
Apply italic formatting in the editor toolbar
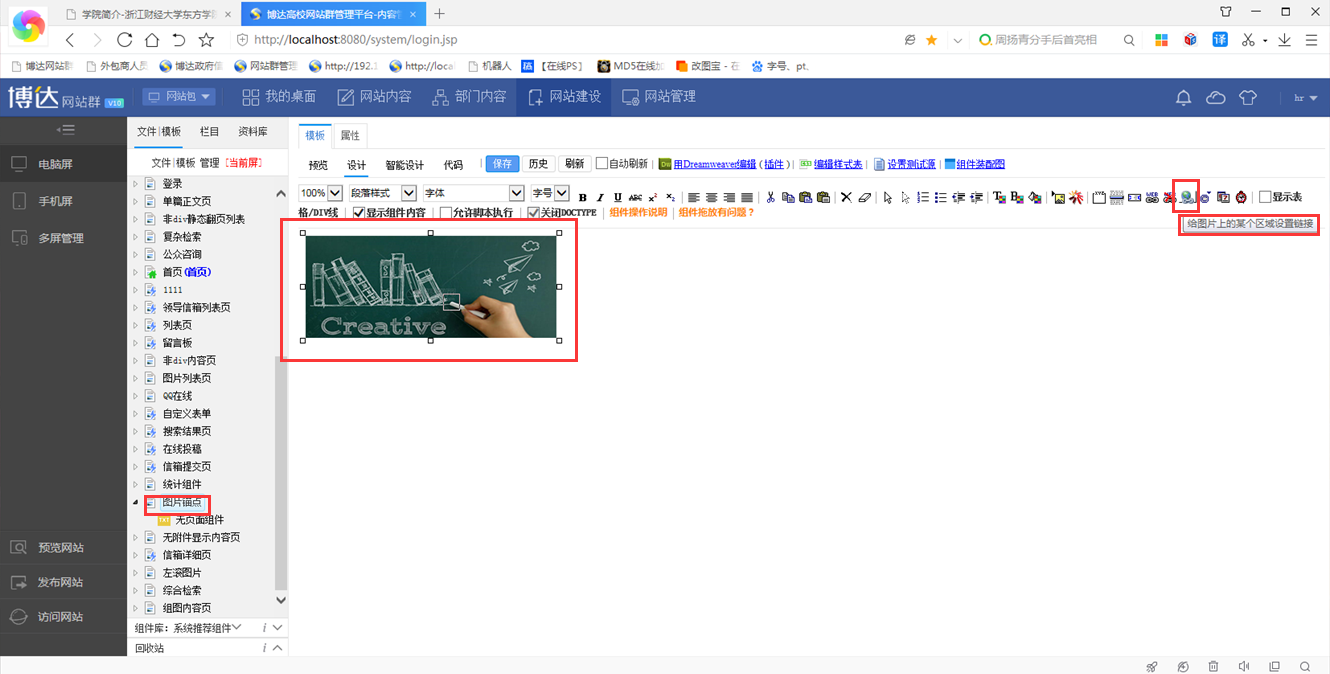[600, 197]
